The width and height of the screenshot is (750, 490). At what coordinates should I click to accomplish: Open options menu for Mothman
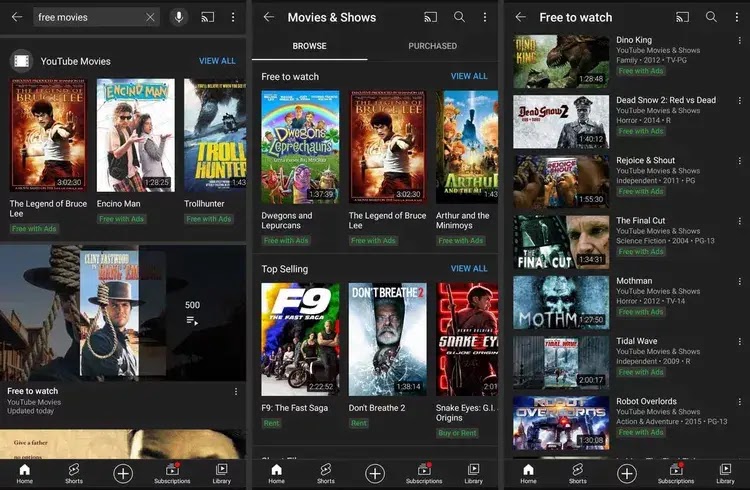[x=739, y=282]
